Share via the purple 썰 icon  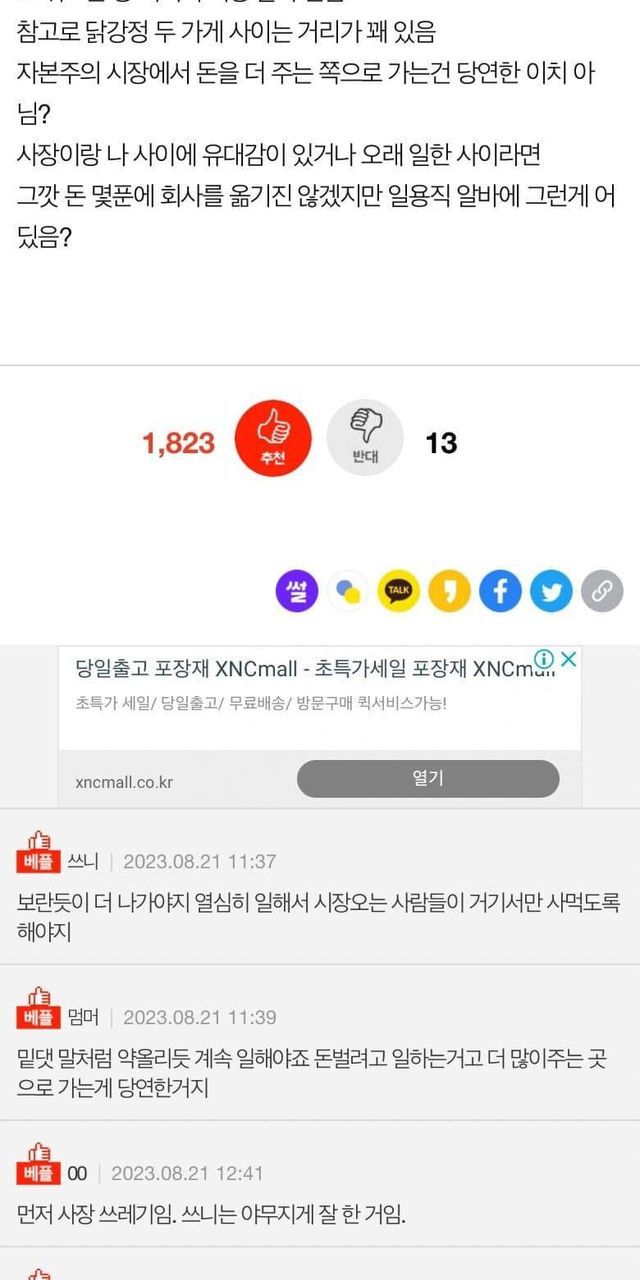click(x=297, y=592)
